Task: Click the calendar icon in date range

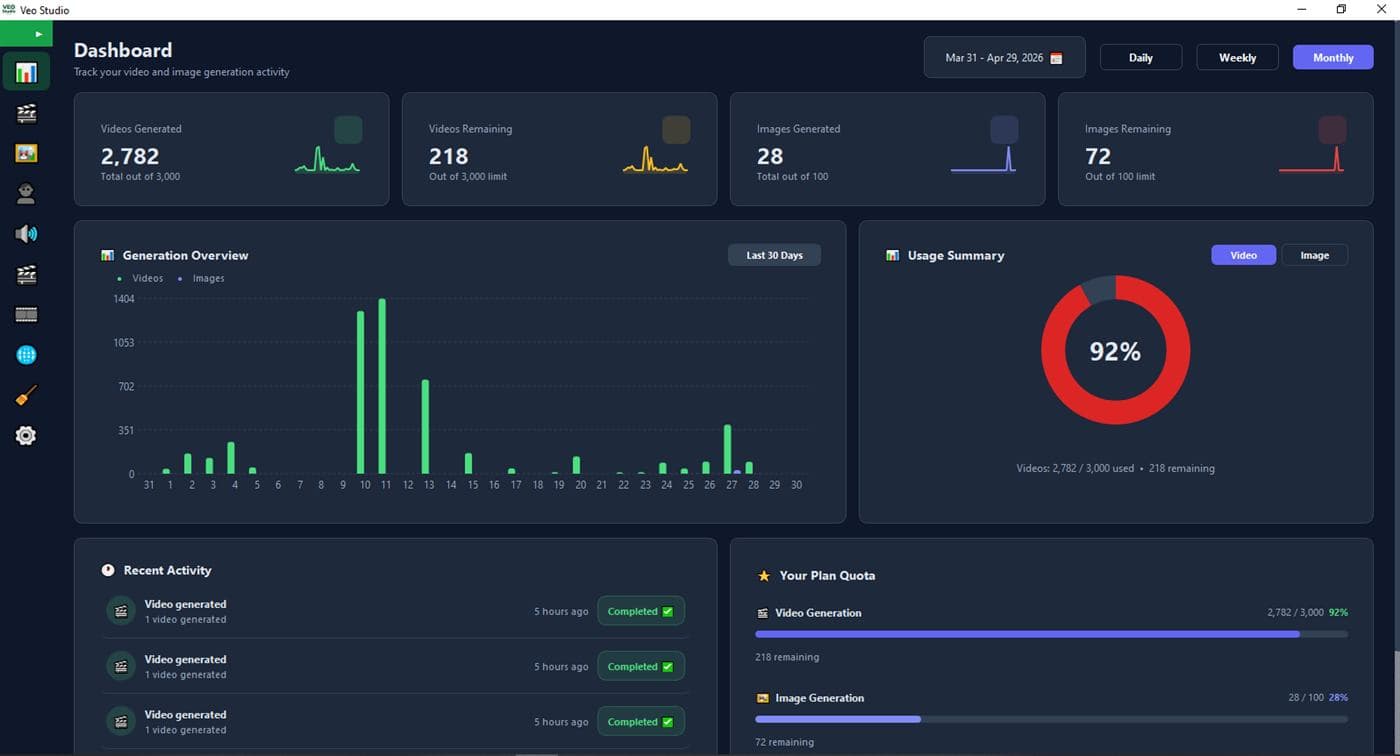Action: coord(1056,58)
